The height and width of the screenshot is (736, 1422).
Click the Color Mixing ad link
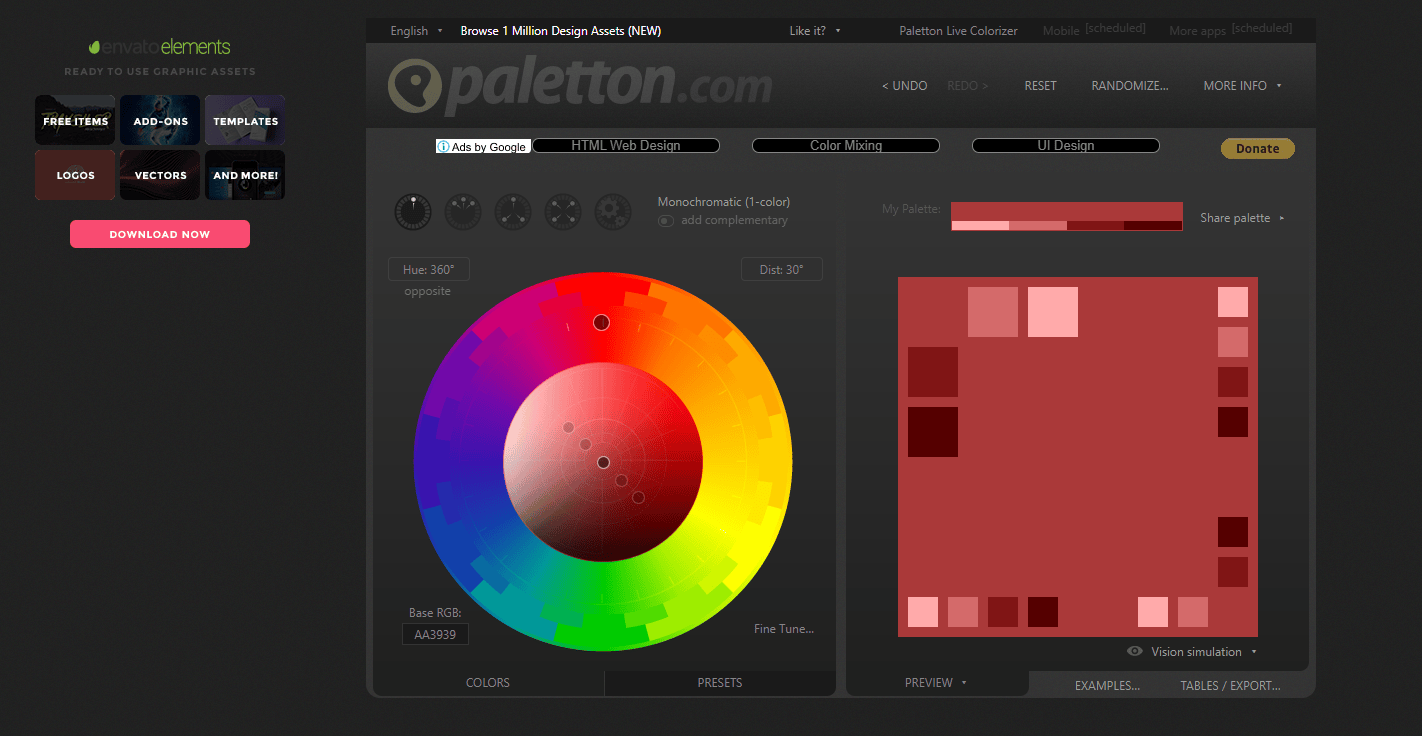click(x=846, y=146)
